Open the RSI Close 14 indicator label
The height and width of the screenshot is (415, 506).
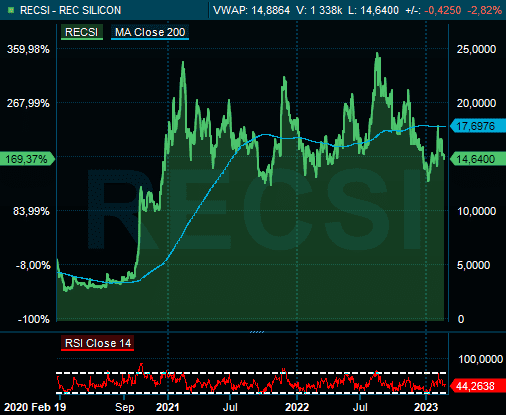pos(98,343)
